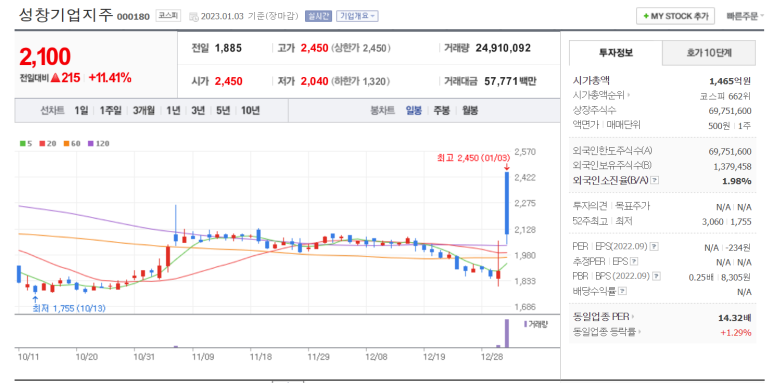Select the 3개월 line chart period
Image resolution: width=773 pixels, height=383 pixels.
tap(143, 110)
